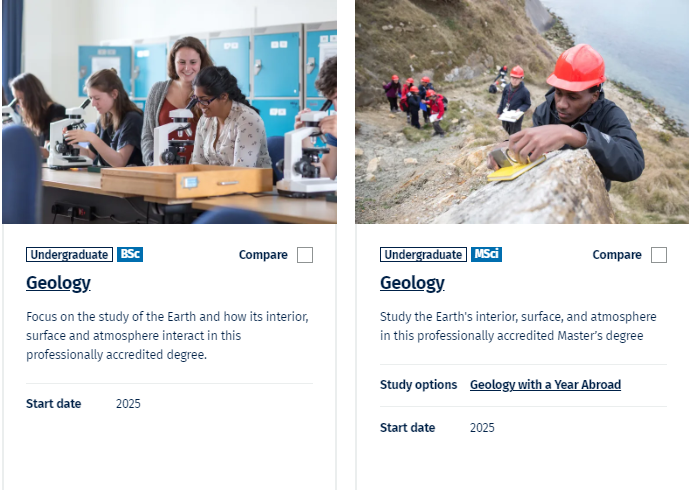
Task: Open the BSc Geology course title link
Action: tap(58, 283)
